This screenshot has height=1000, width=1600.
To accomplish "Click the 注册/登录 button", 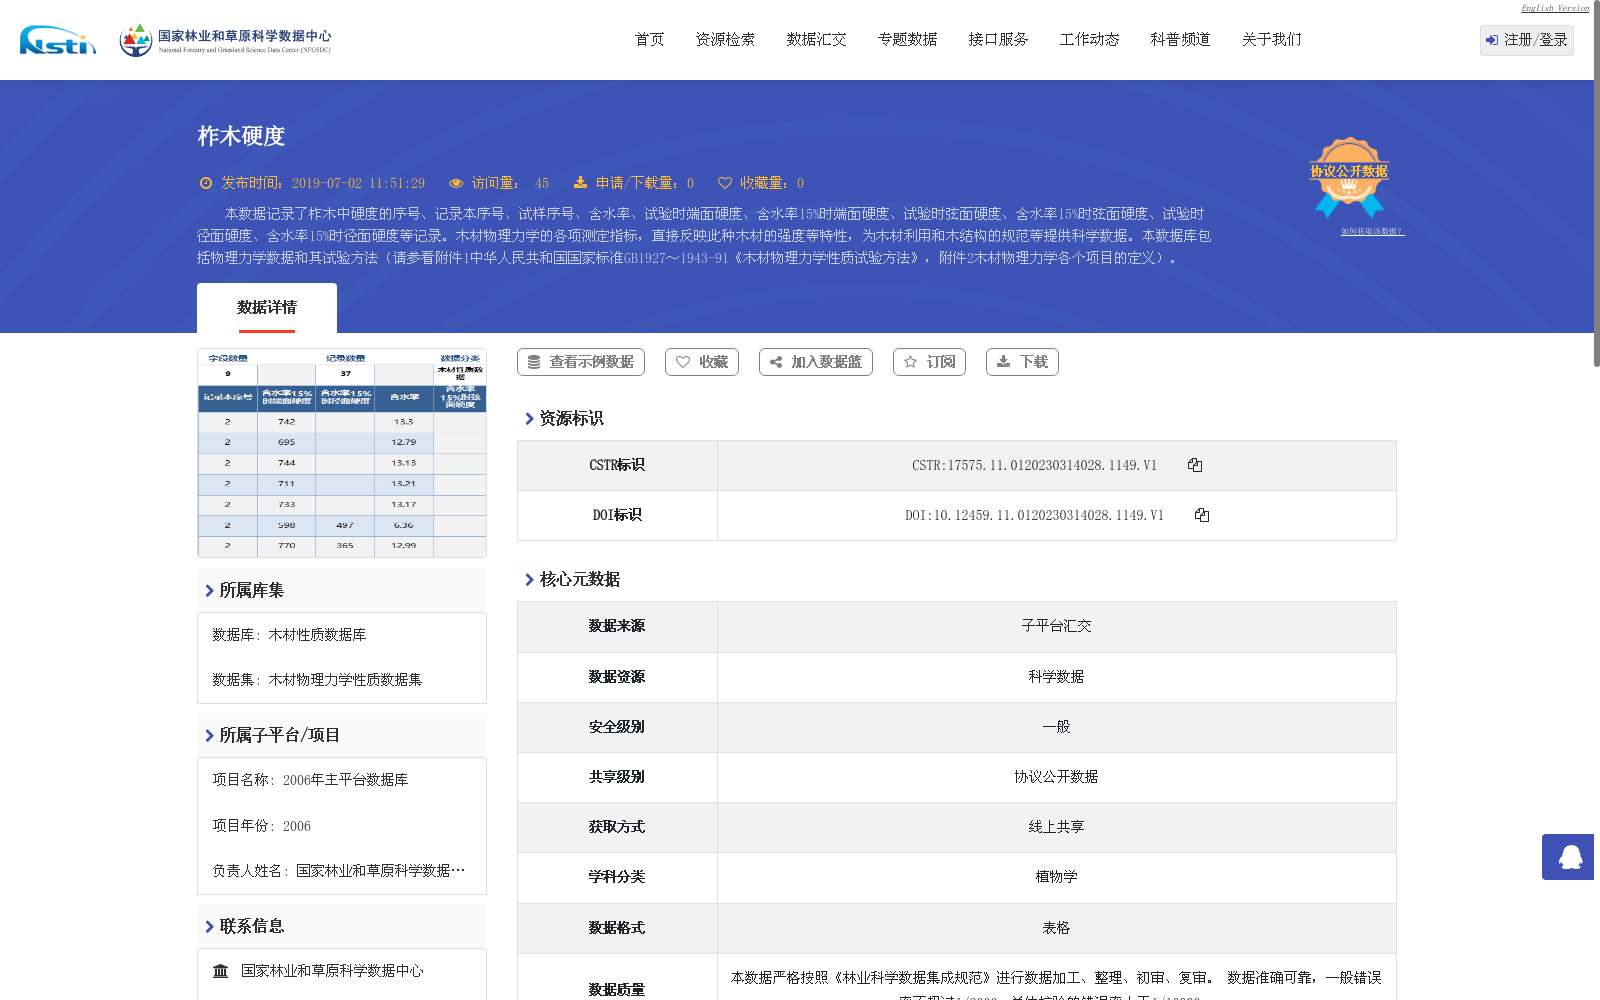I will pos(1527,40).
